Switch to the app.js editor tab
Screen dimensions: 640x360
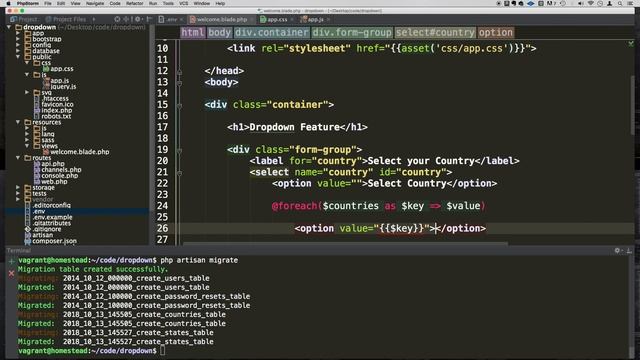(315, 19)
